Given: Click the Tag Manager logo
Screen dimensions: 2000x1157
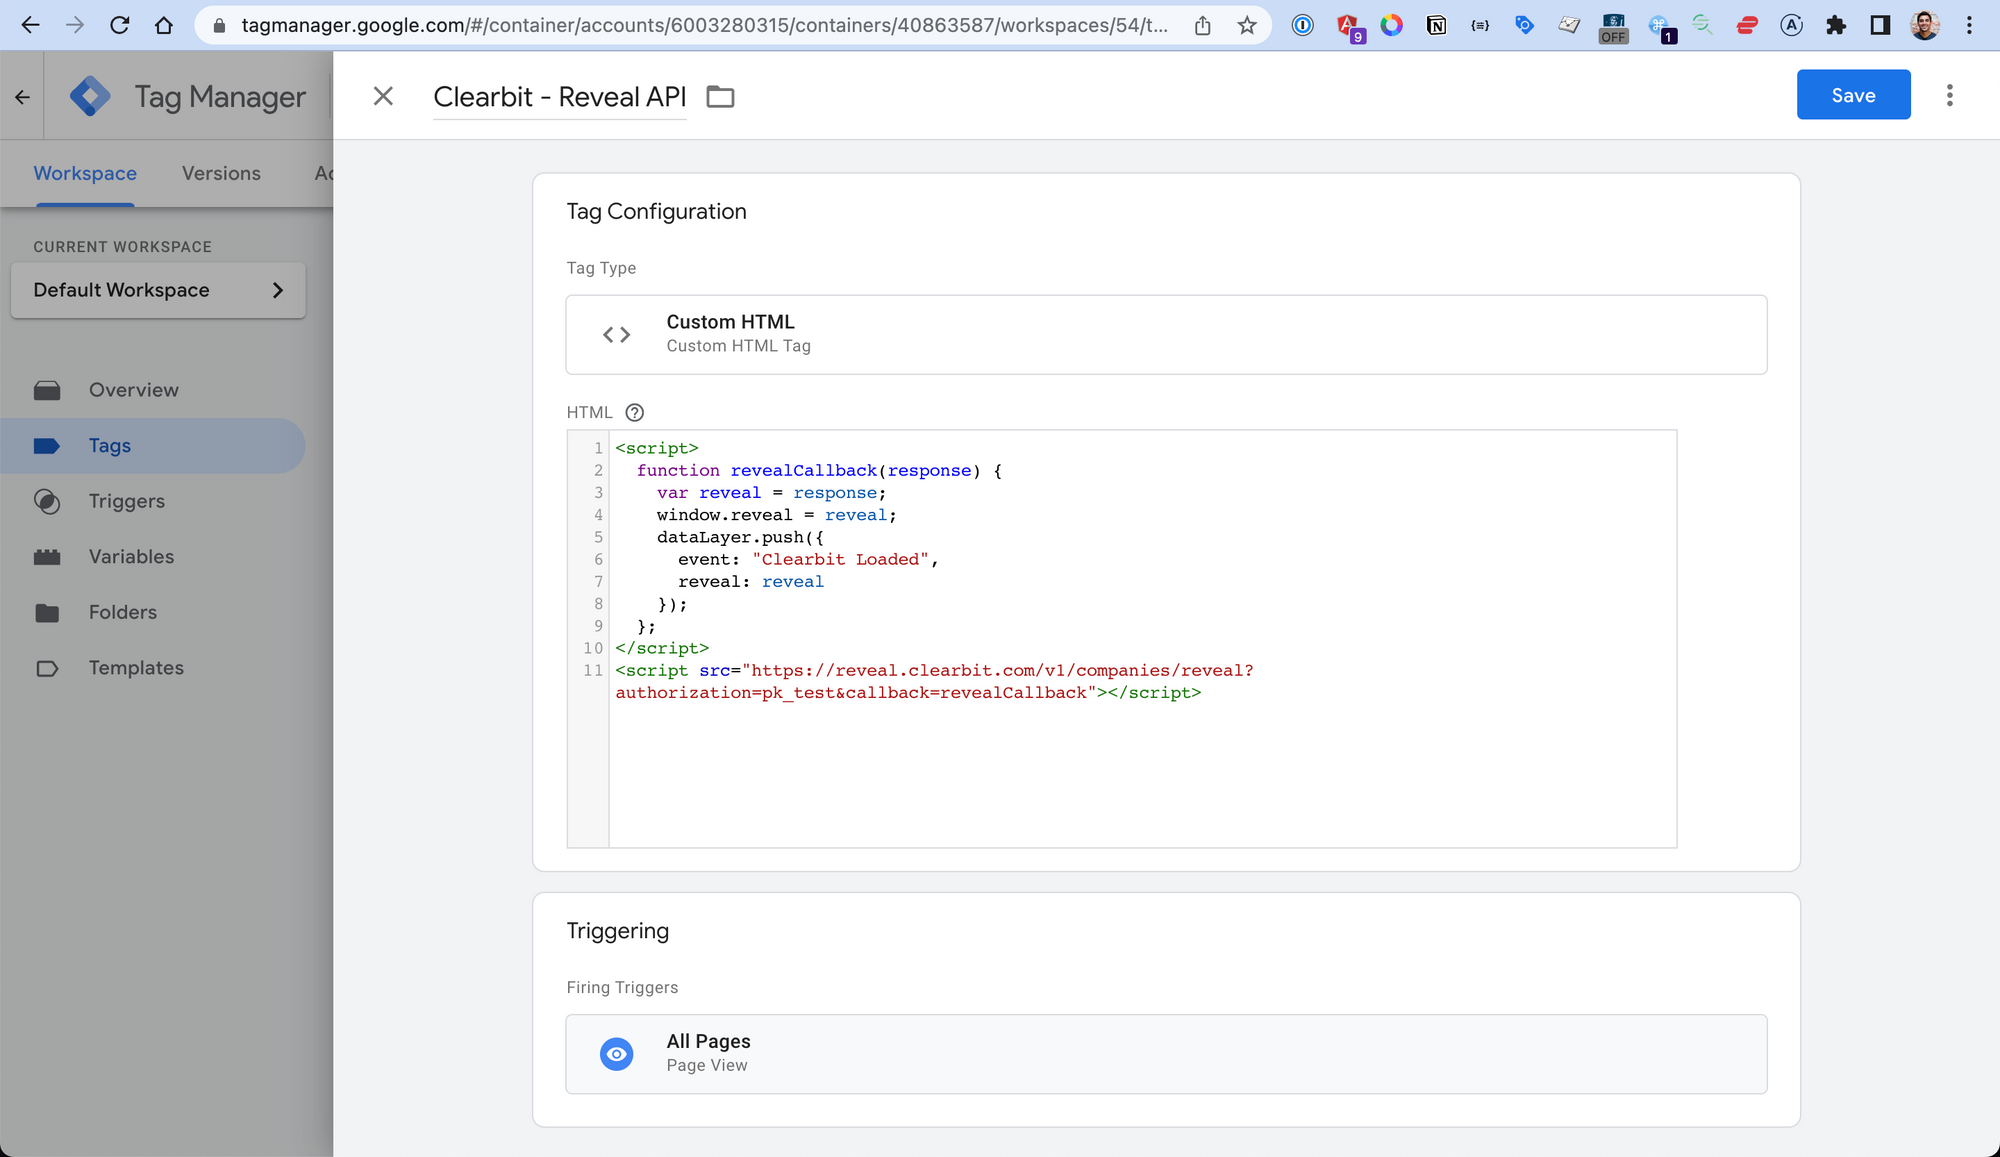Looking at the screenshot, I should [90, 97].
